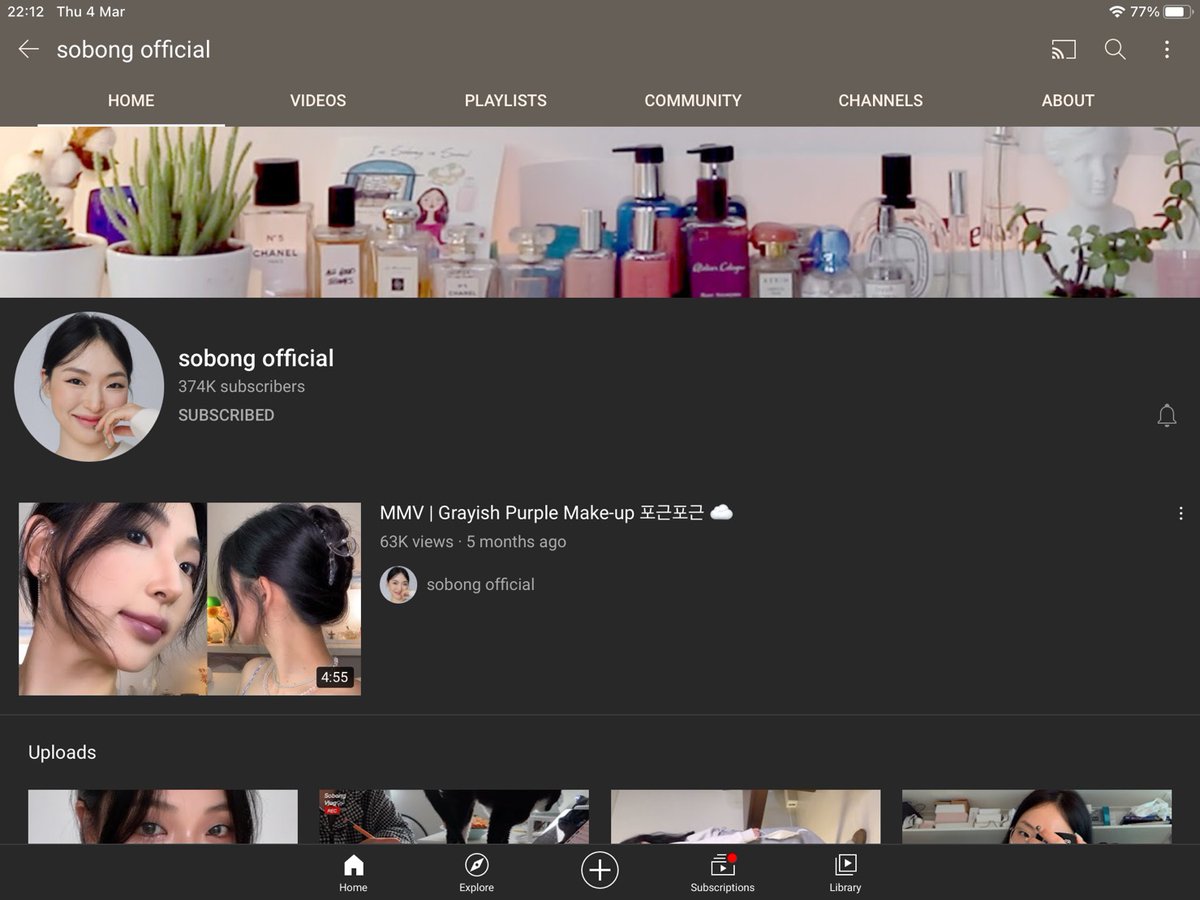1200x900 pixels.
Task: Tap the 22:12 clock in status bar
Action: (25, 12)
